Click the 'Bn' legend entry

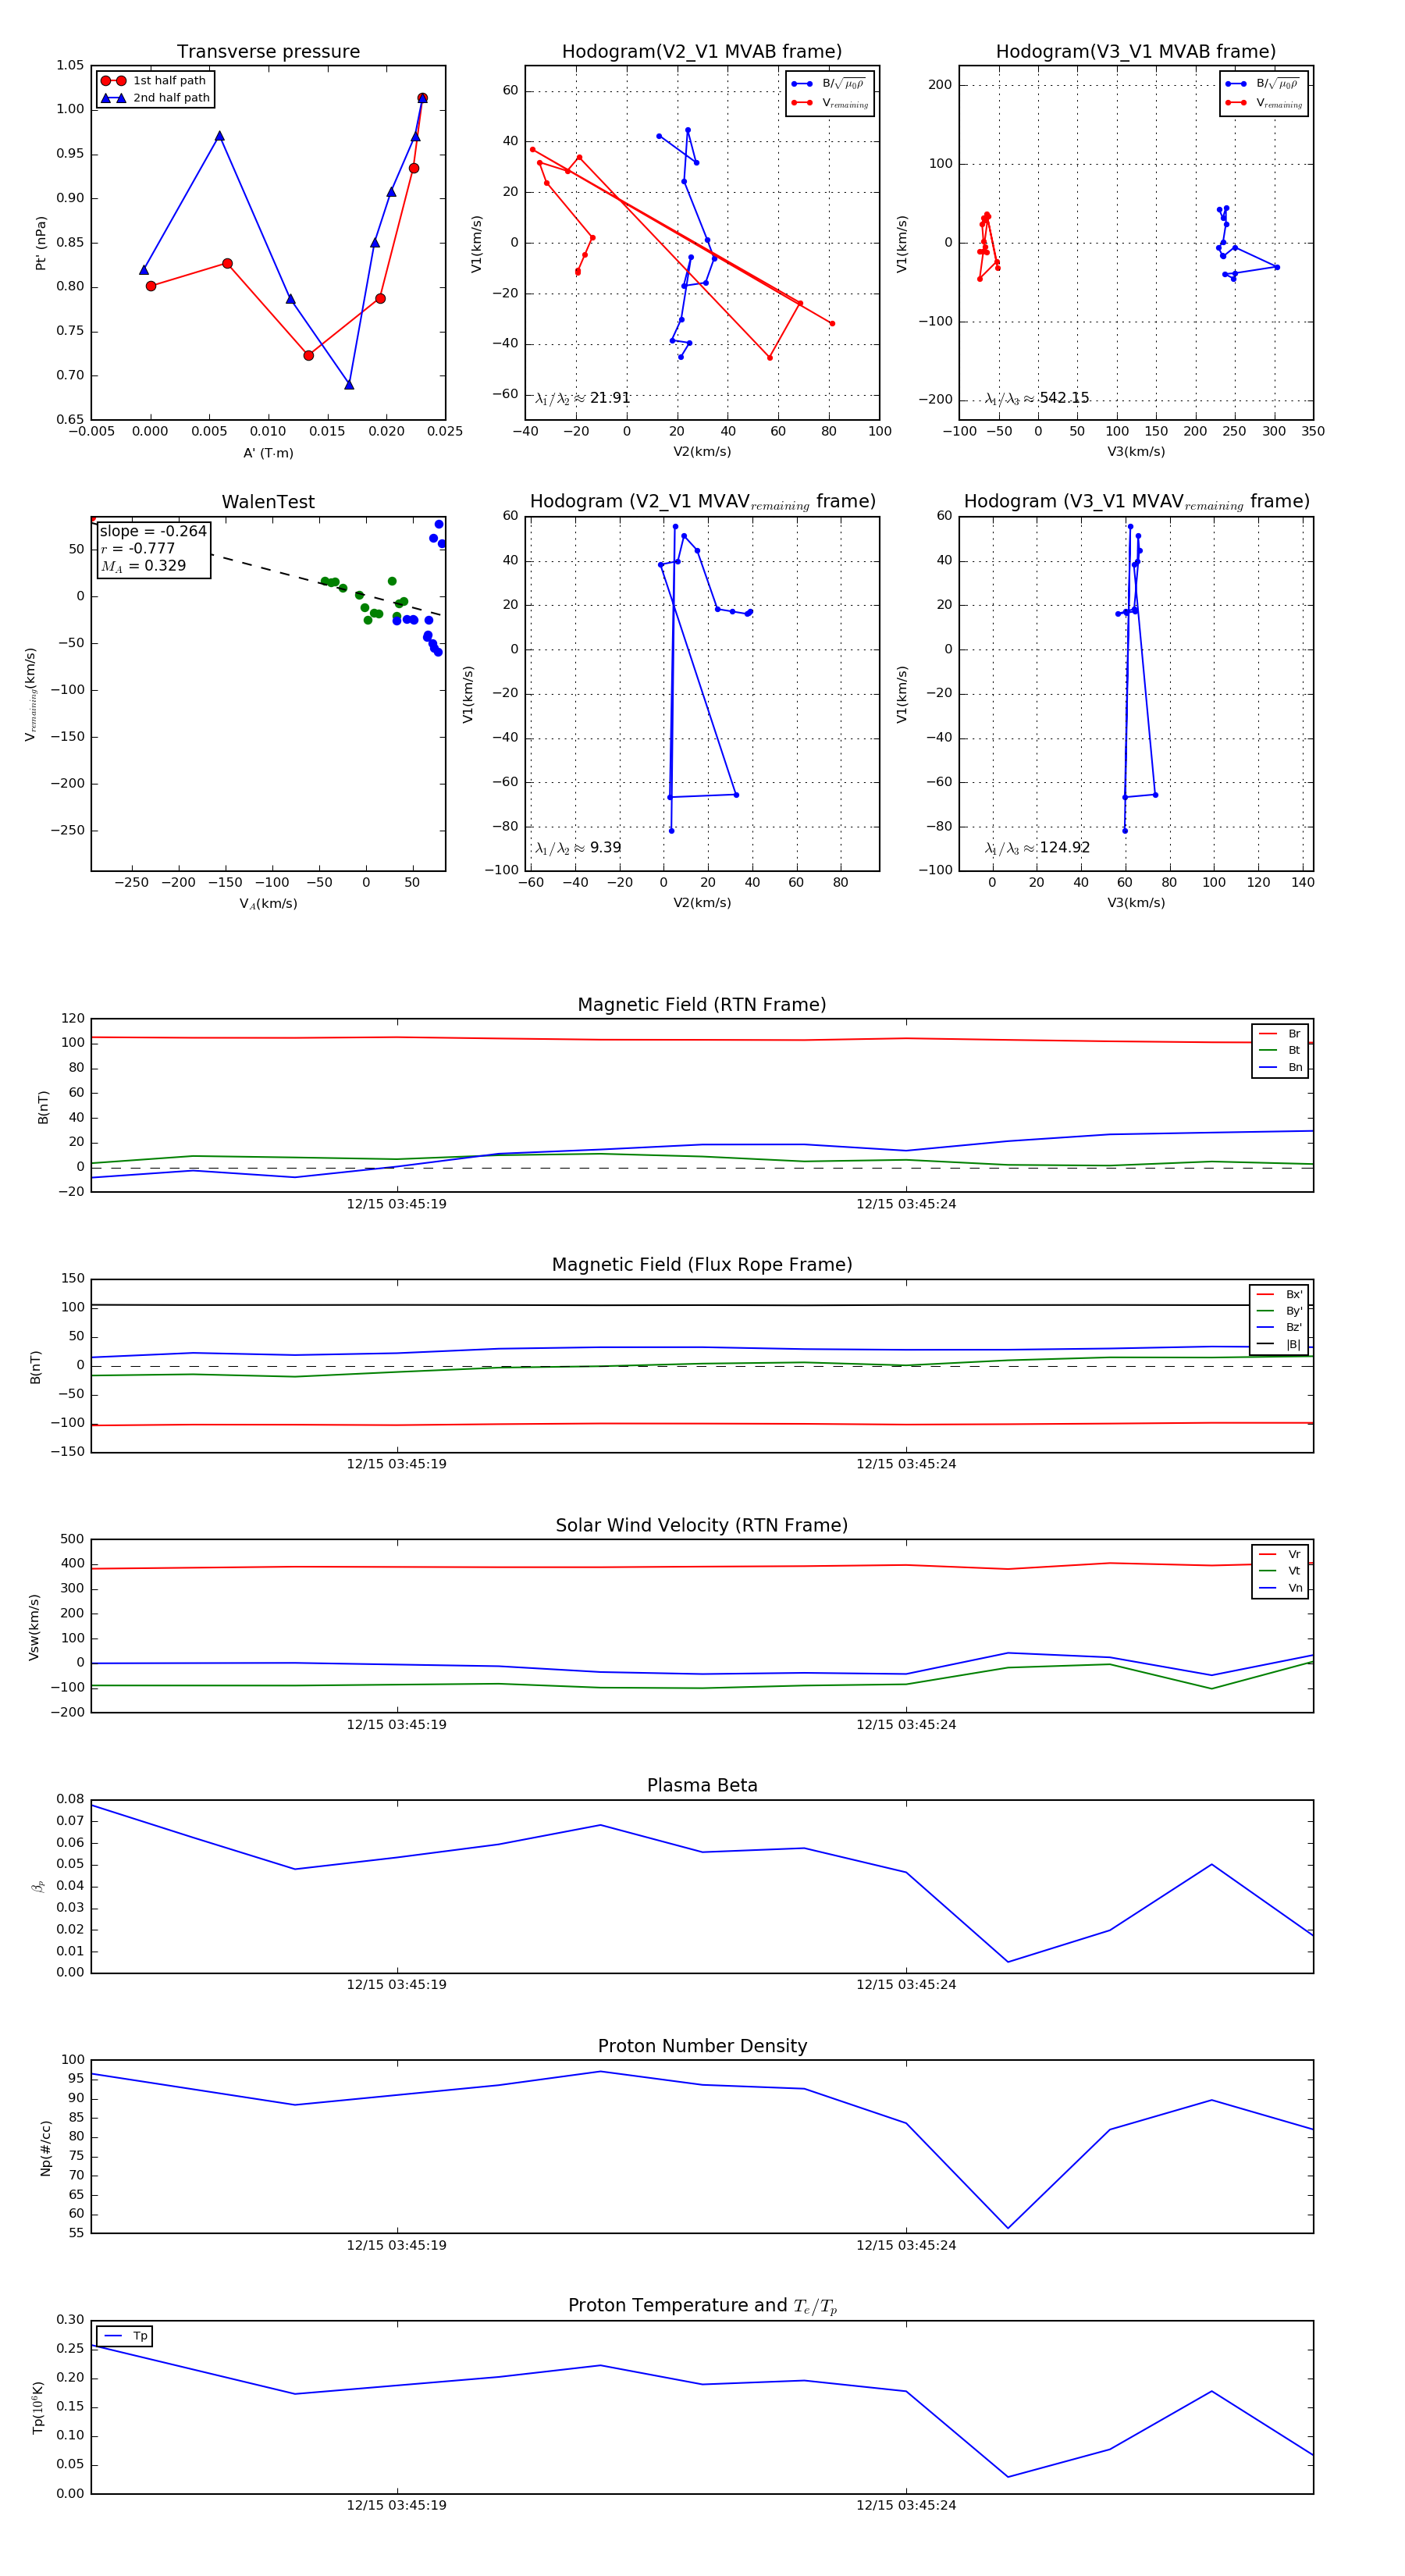(1280, 1067)
